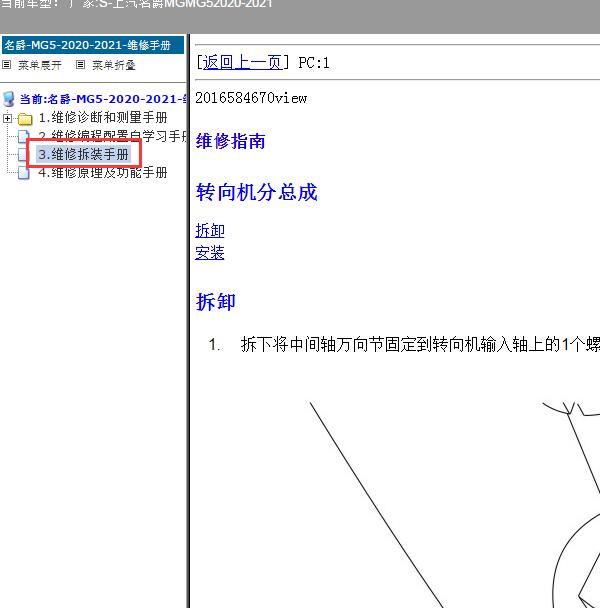Click the document icon beside 4.维修原理及功能手册
The height and width of the screenshot is (608, 600).
point(24,173)
